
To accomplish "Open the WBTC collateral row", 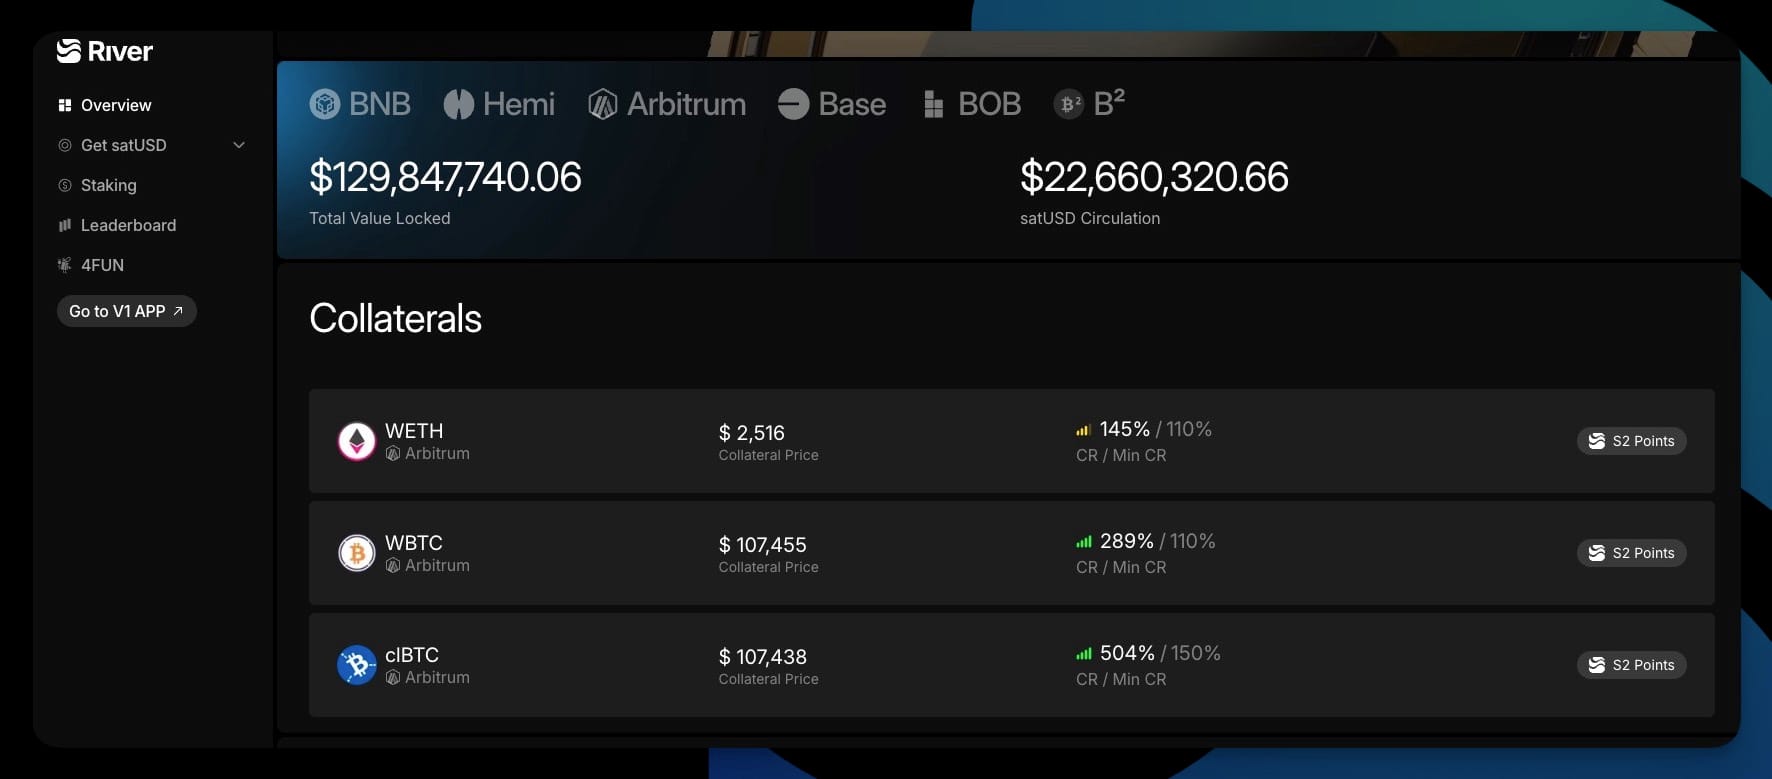I will (x=1011, y=553).
